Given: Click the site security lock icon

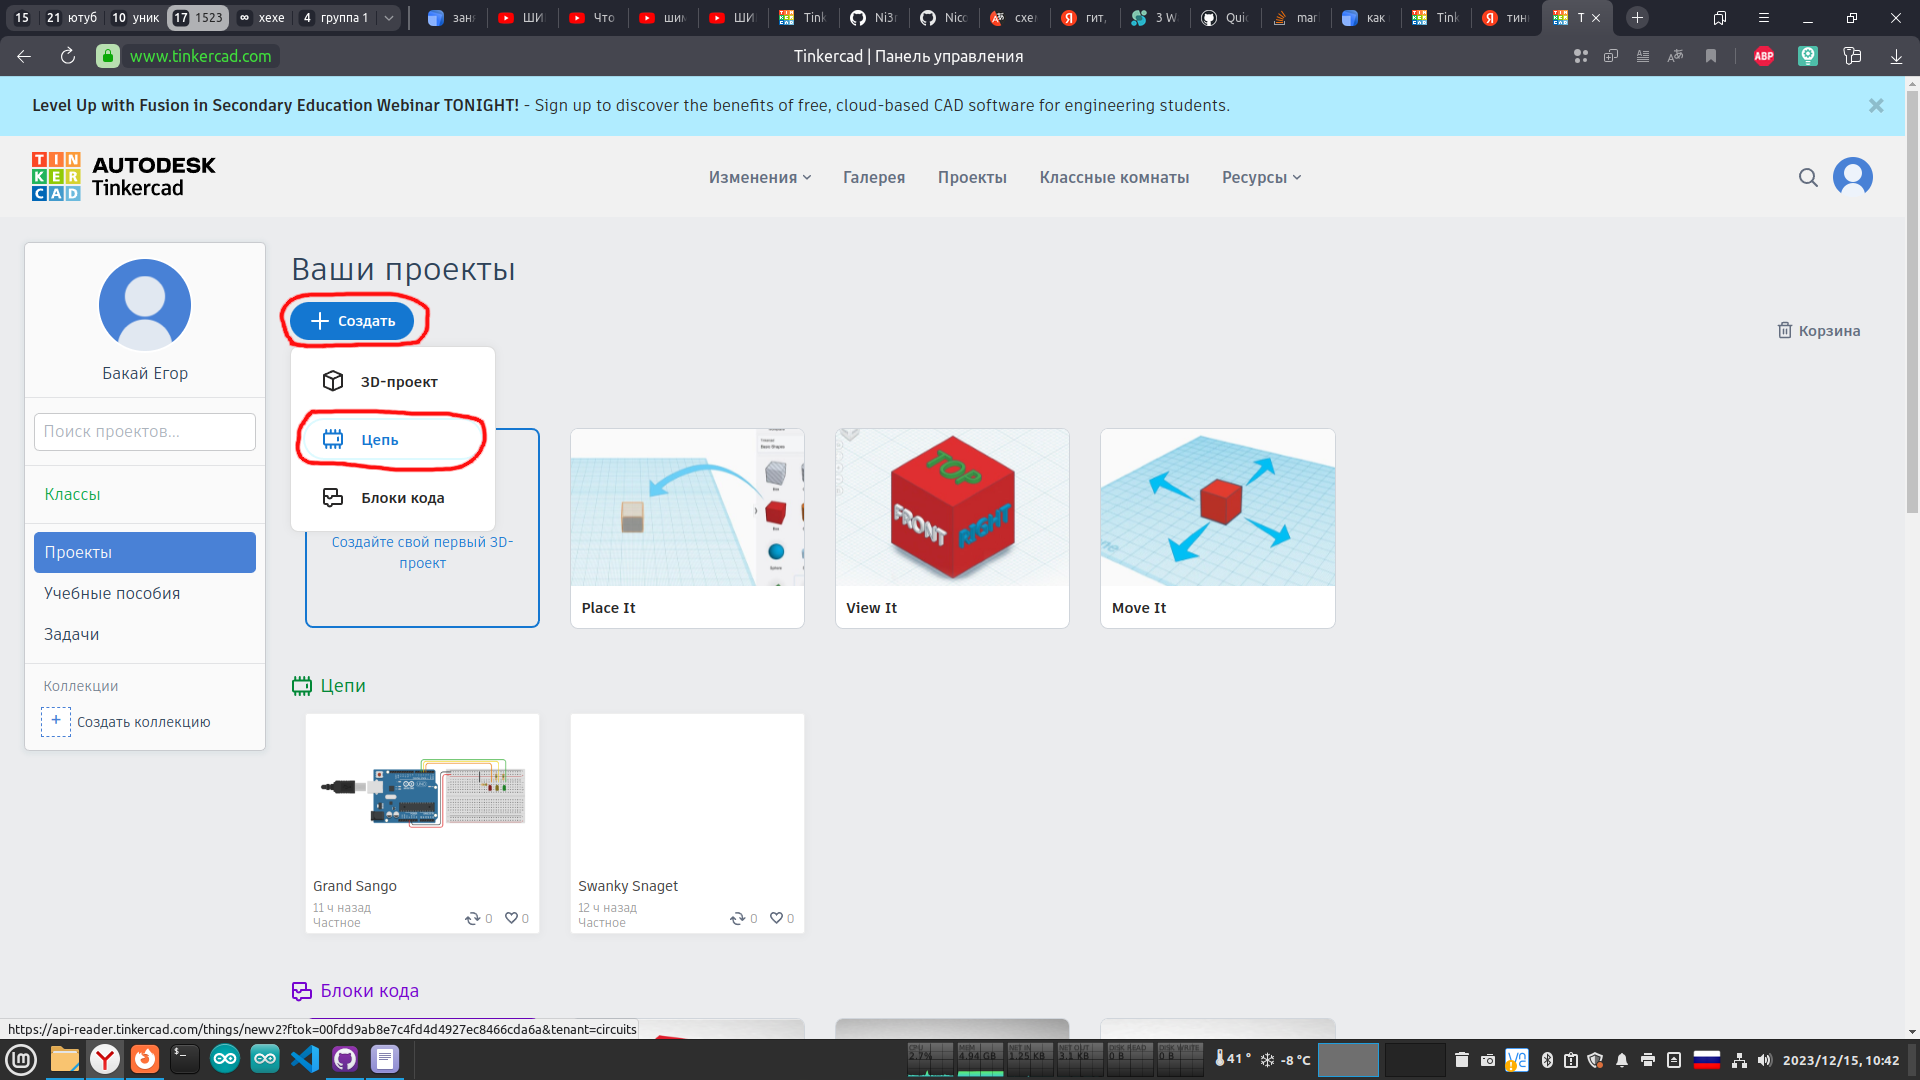Looking at the screenshot, I should click(108, 56).
